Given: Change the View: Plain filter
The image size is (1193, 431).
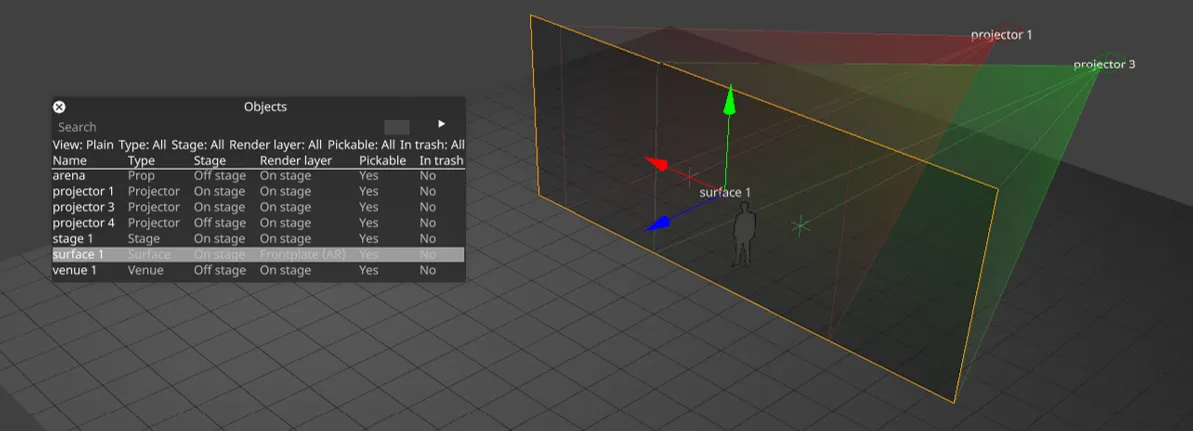Looking at the screenshot, I should click(83, 145).
